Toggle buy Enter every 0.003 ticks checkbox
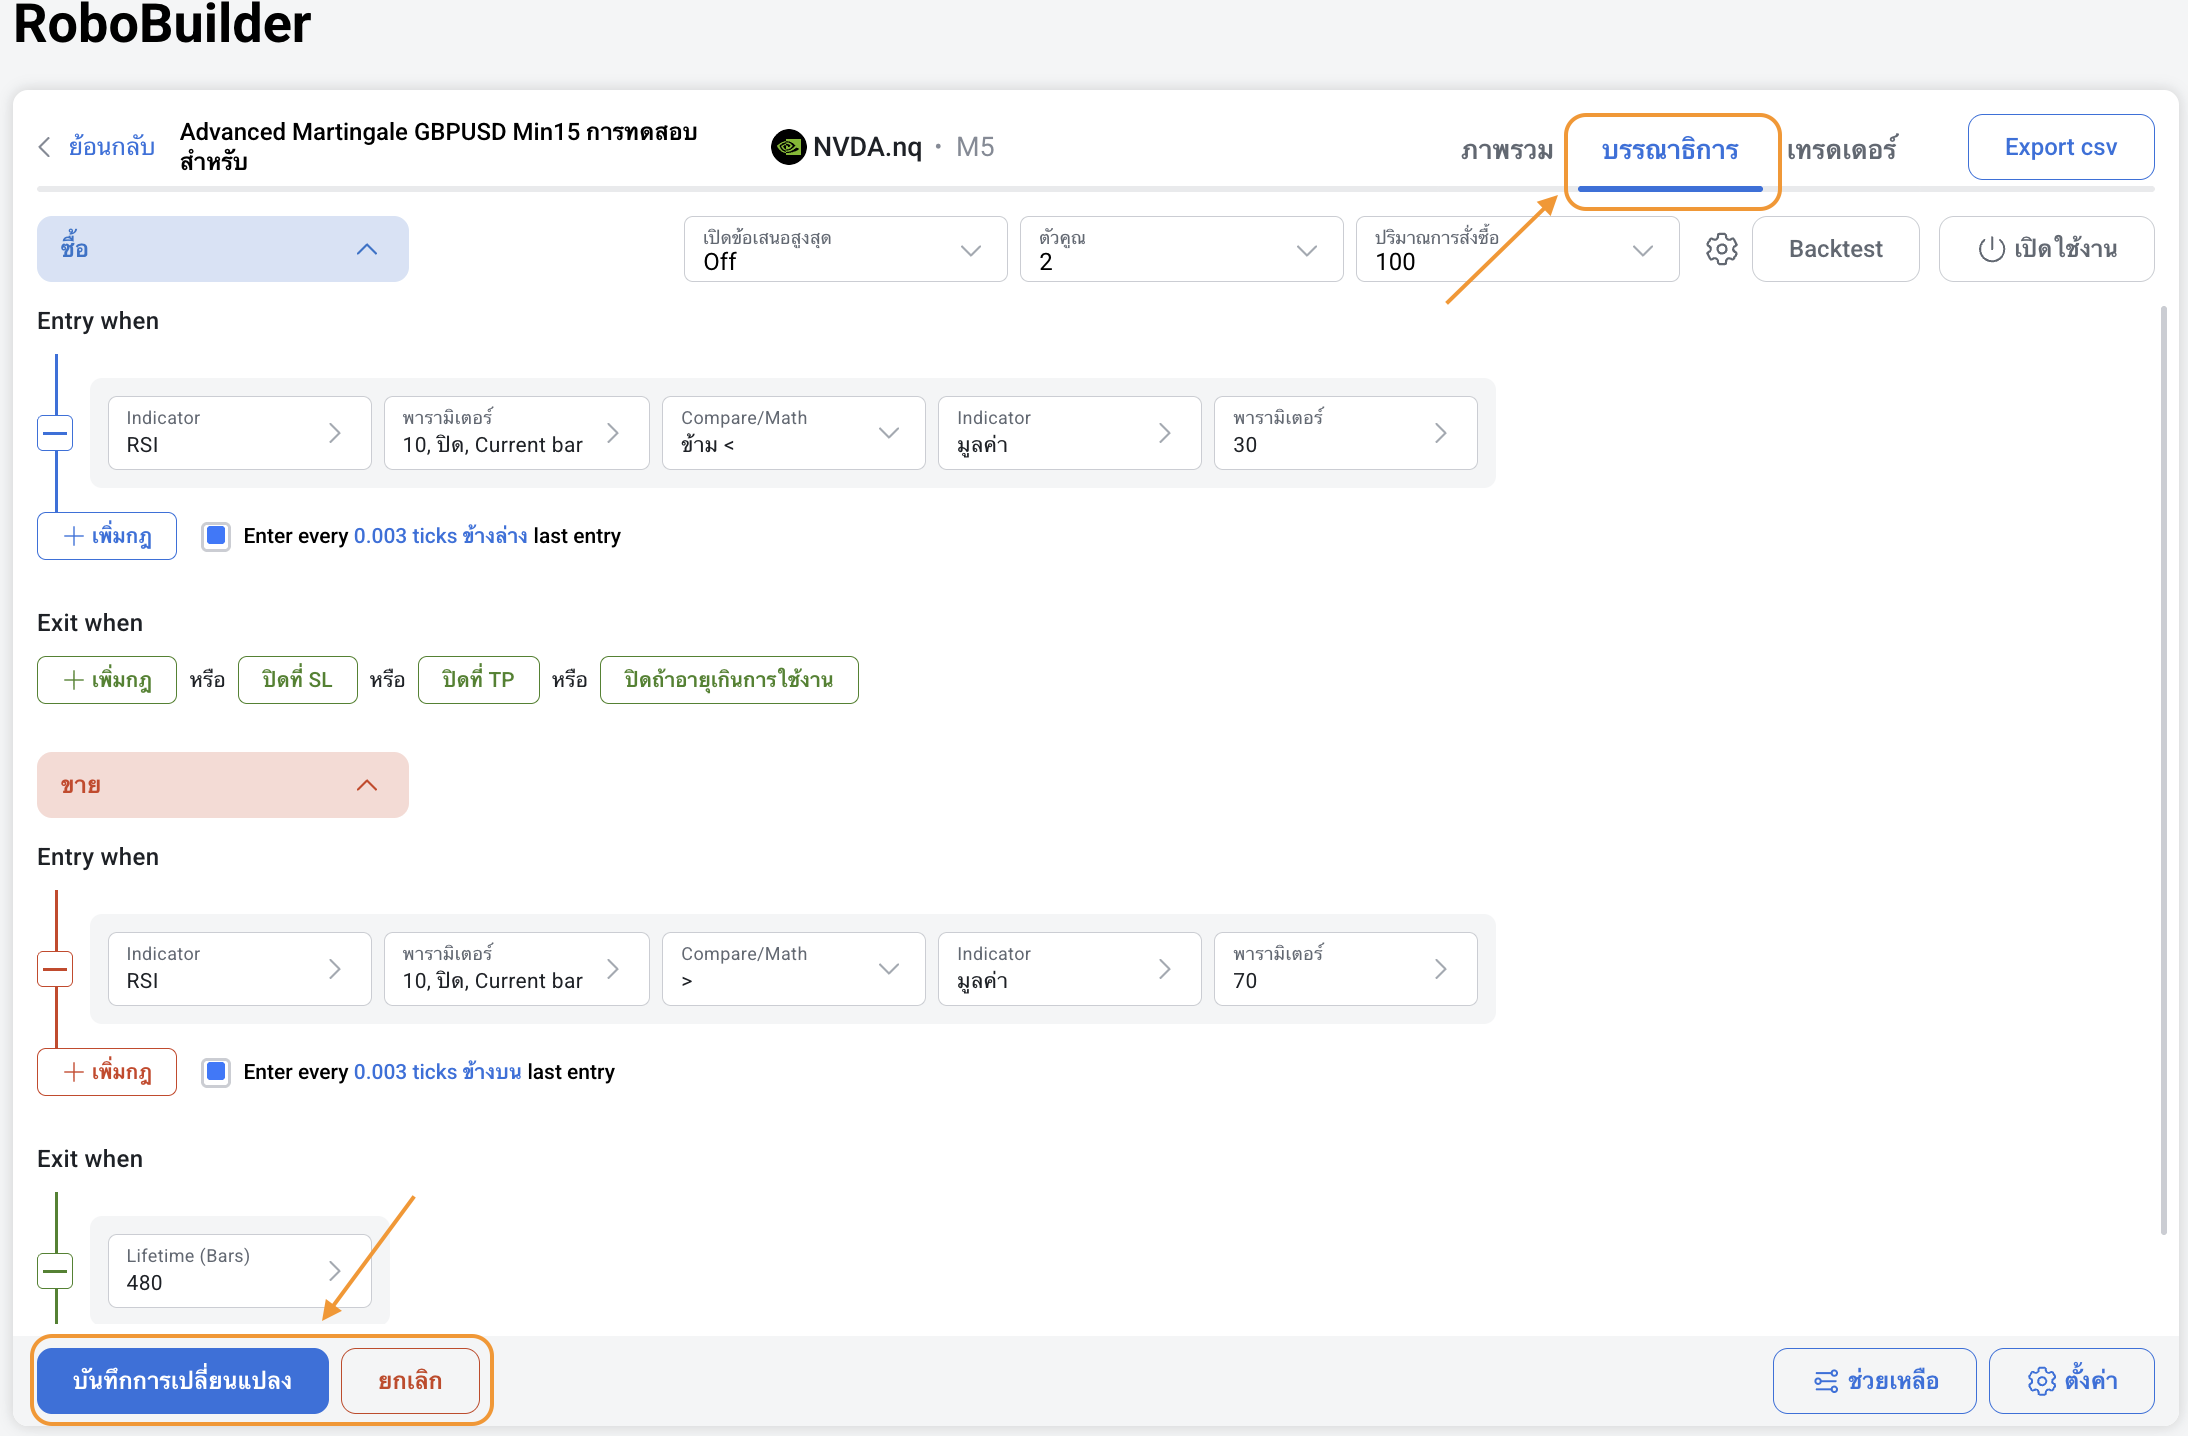Viewport: 2188px width, 1436px height. point(216,536)
